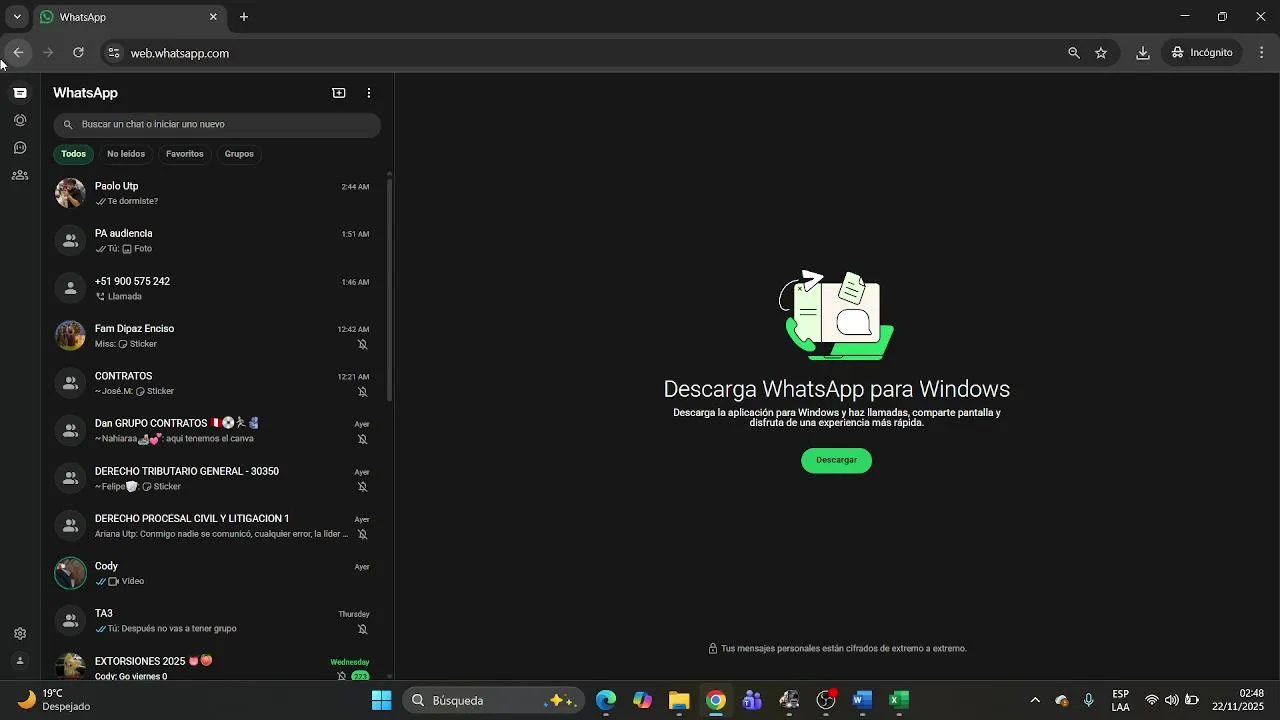The image size is (1280, 720).
Task: Bookmark this page with star icon
Action: (x=1101, y=53)
